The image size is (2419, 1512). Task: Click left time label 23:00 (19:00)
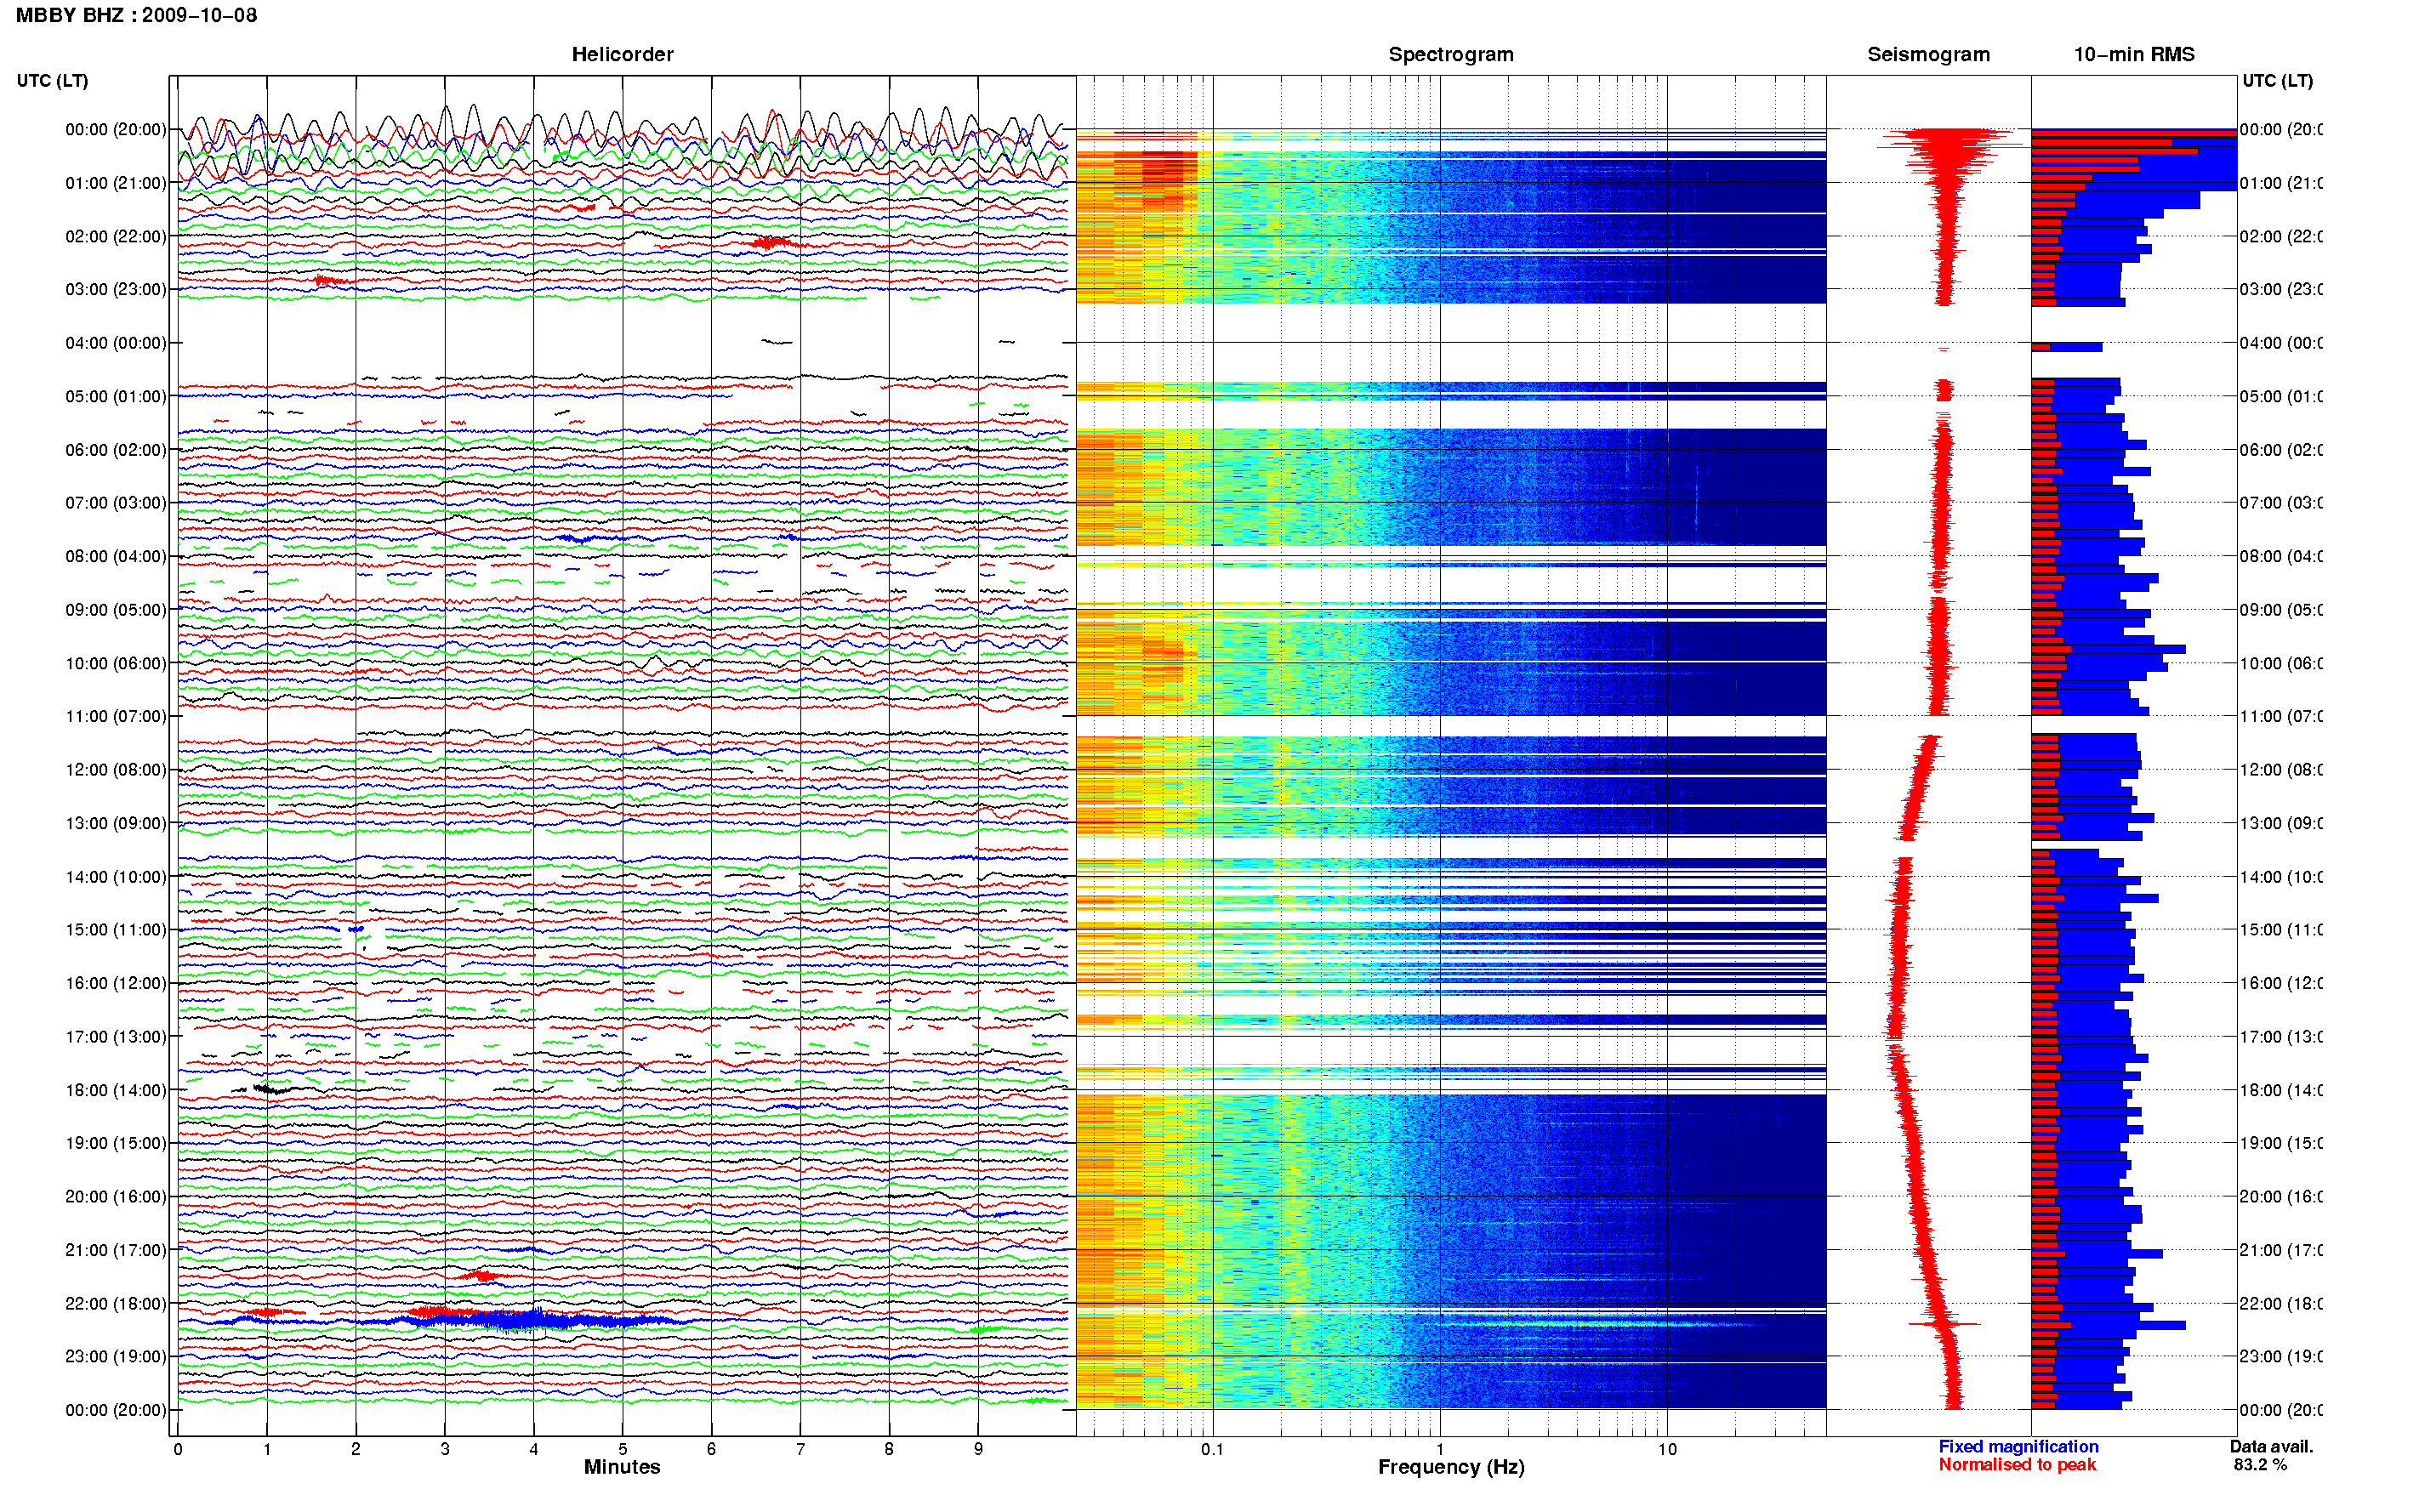pyautogui.click(x=116, y=1356)
